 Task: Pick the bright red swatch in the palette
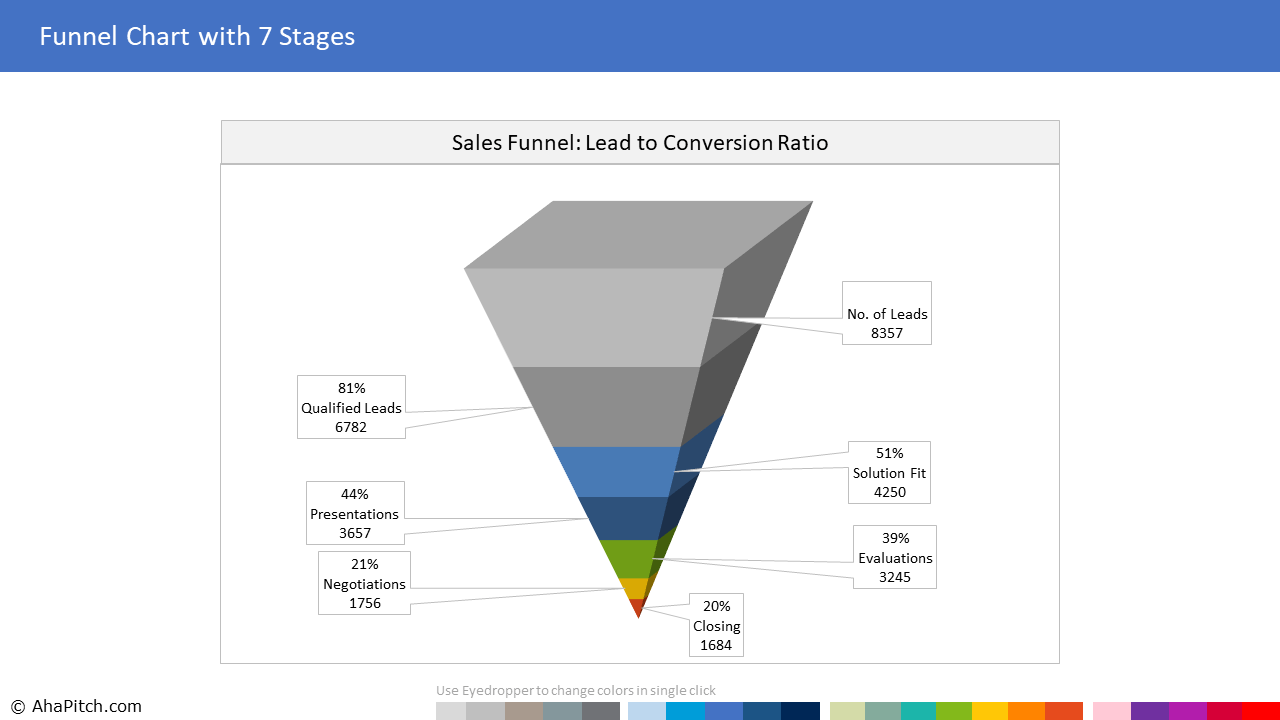pyautogui.click(x=1261, y=711)
